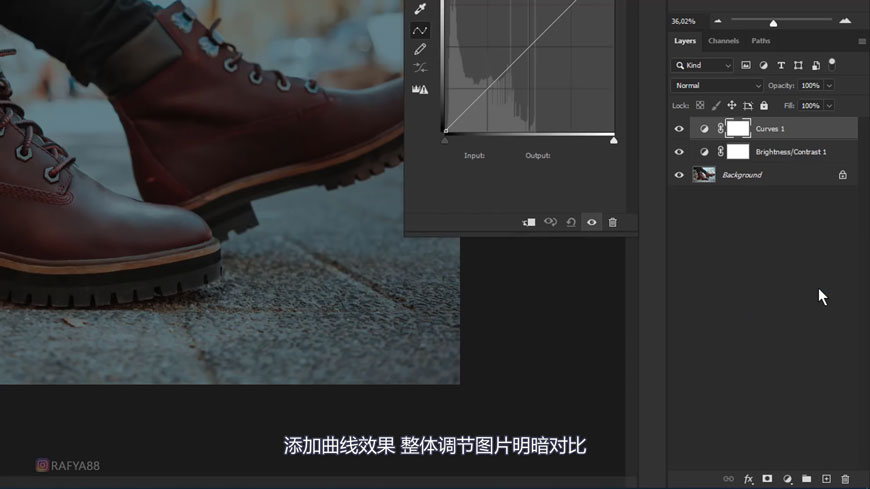Image resolution: width=870 pixels, height=489 pixels.
Task: Toggle histogram clipping warning icon
Action: tap(420, 89)
